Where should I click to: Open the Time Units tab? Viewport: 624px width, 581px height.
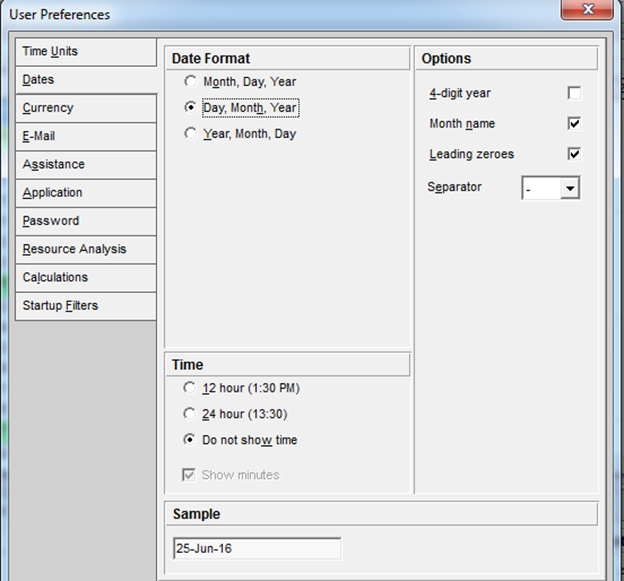coord(86,52)
